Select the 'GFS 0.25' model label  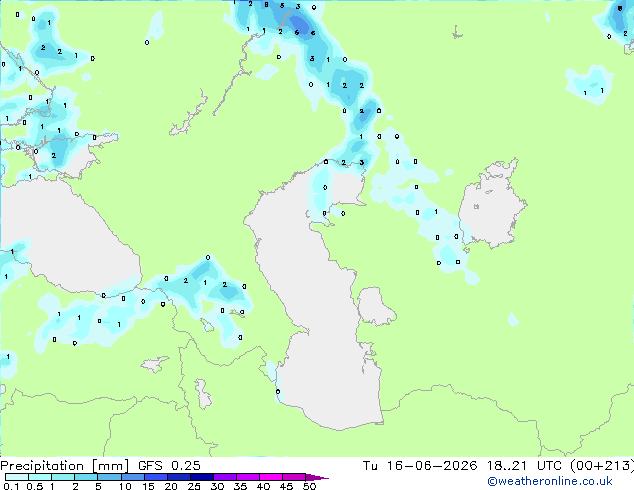coord(169,466)
